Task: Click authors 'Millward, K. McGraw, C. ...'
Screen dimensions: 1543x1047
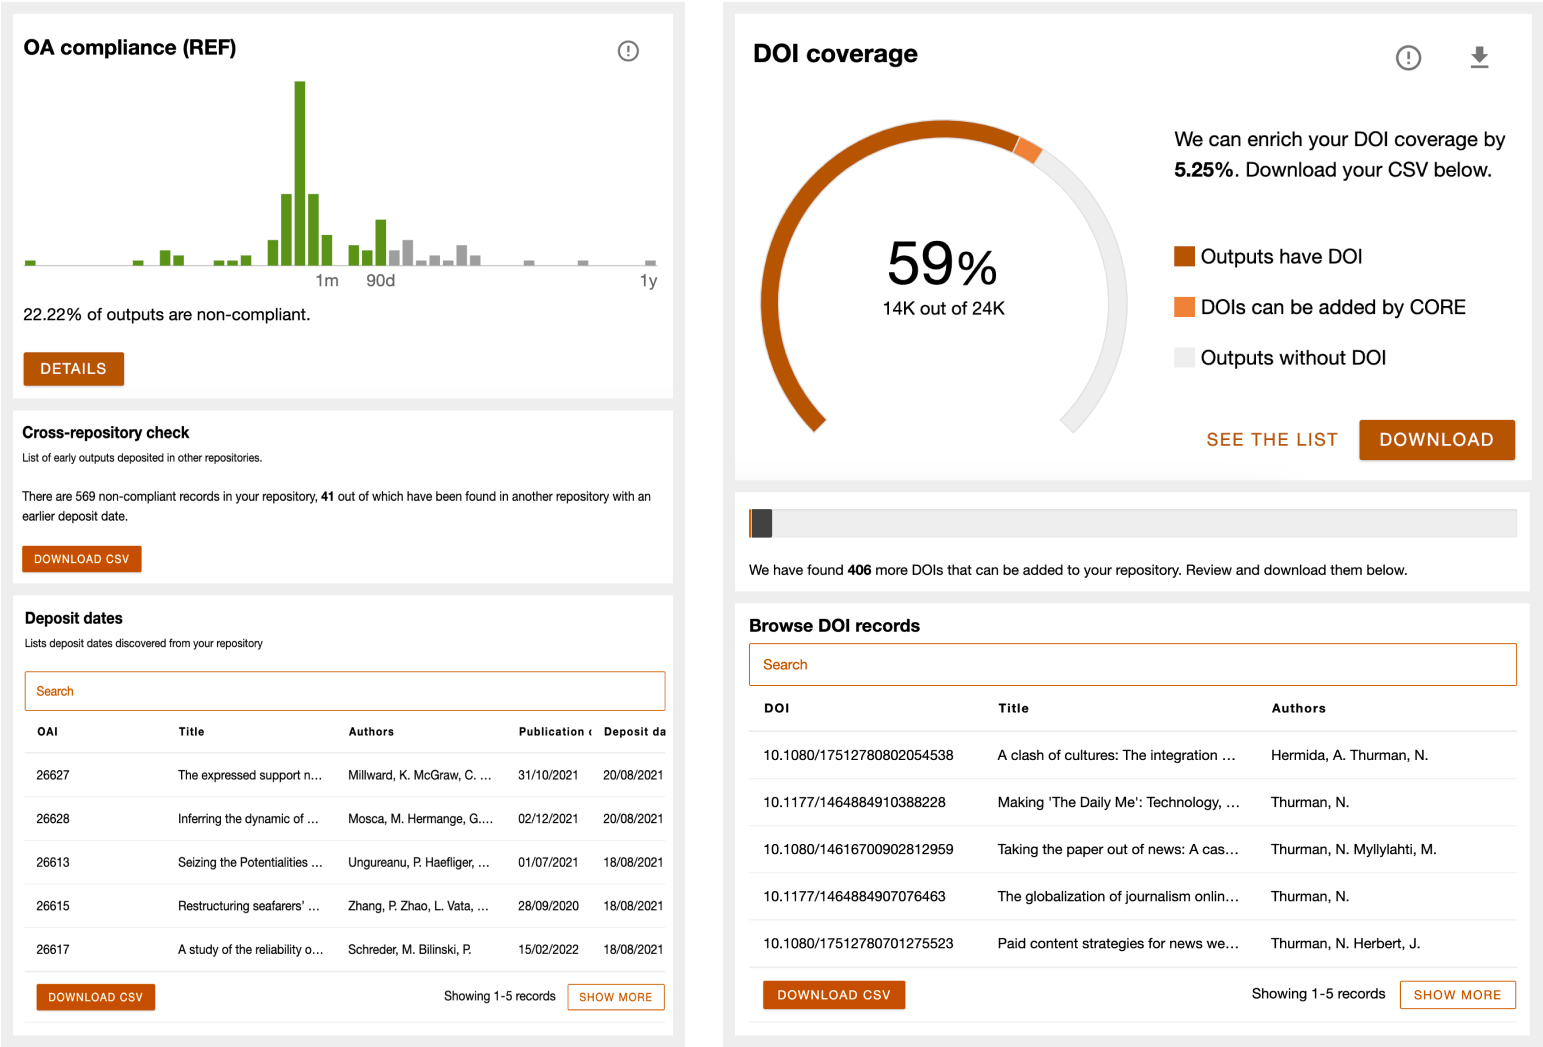Action: coord(420,775)
